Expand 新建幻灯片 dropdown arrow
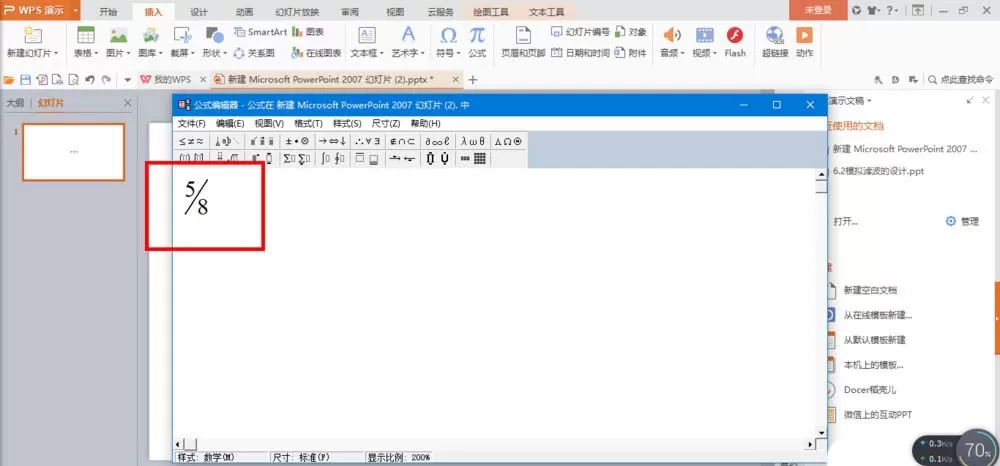1000x466 pixels. [56, 54]
